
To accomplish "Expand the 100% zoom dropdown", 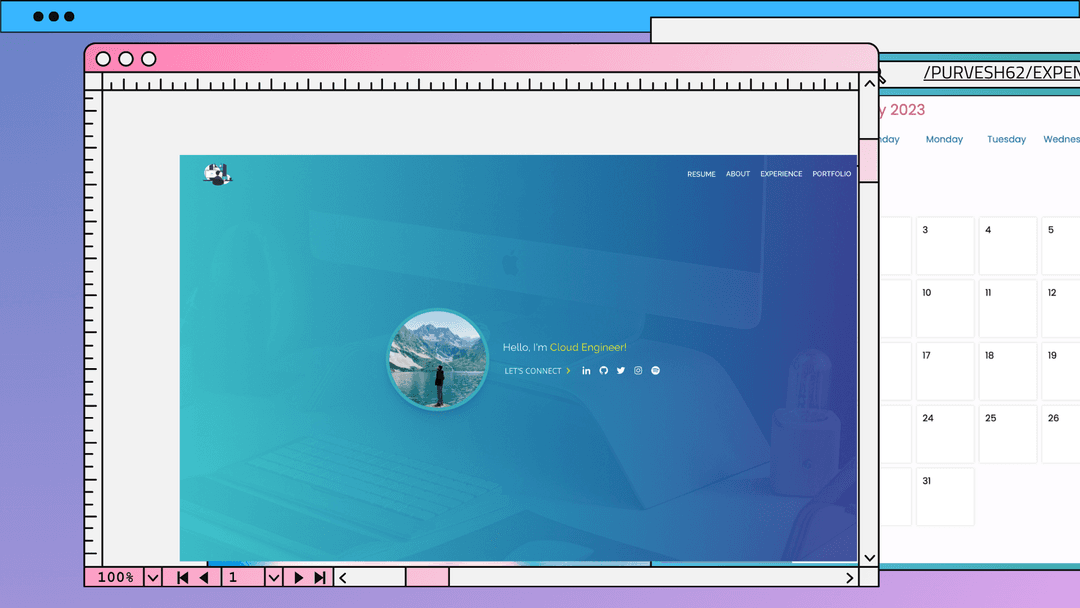I will [x=153, y=577].
